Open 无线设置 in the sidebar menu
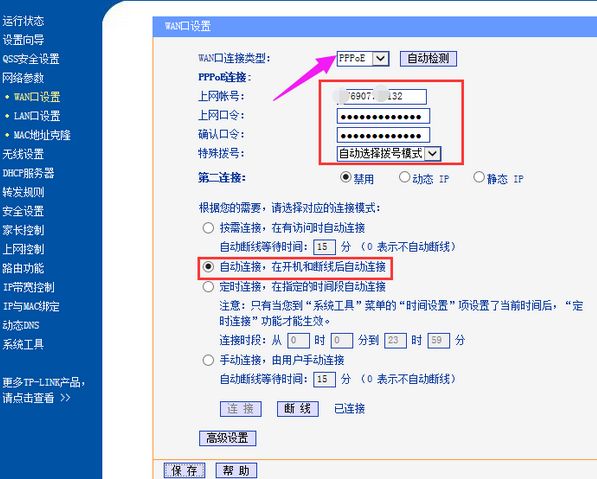 click(23, 154)
